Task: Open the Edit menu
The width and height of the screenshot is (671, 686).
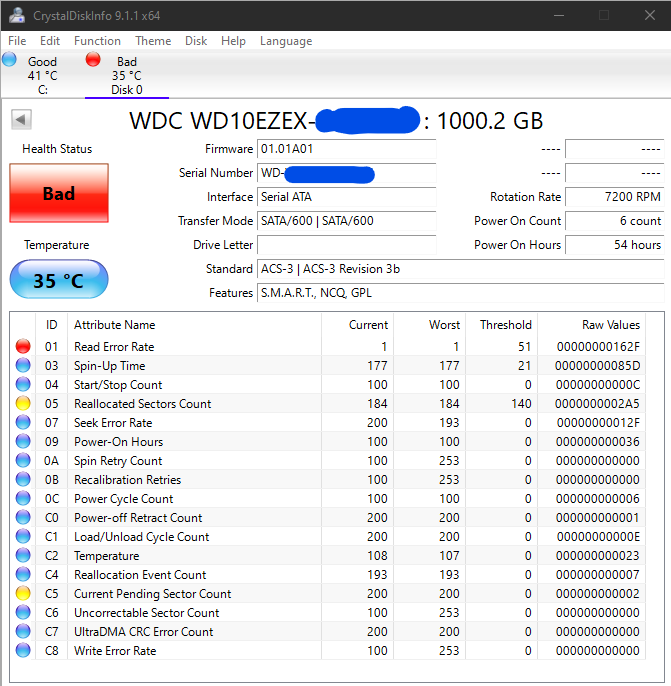Action: tap(50, 41)
